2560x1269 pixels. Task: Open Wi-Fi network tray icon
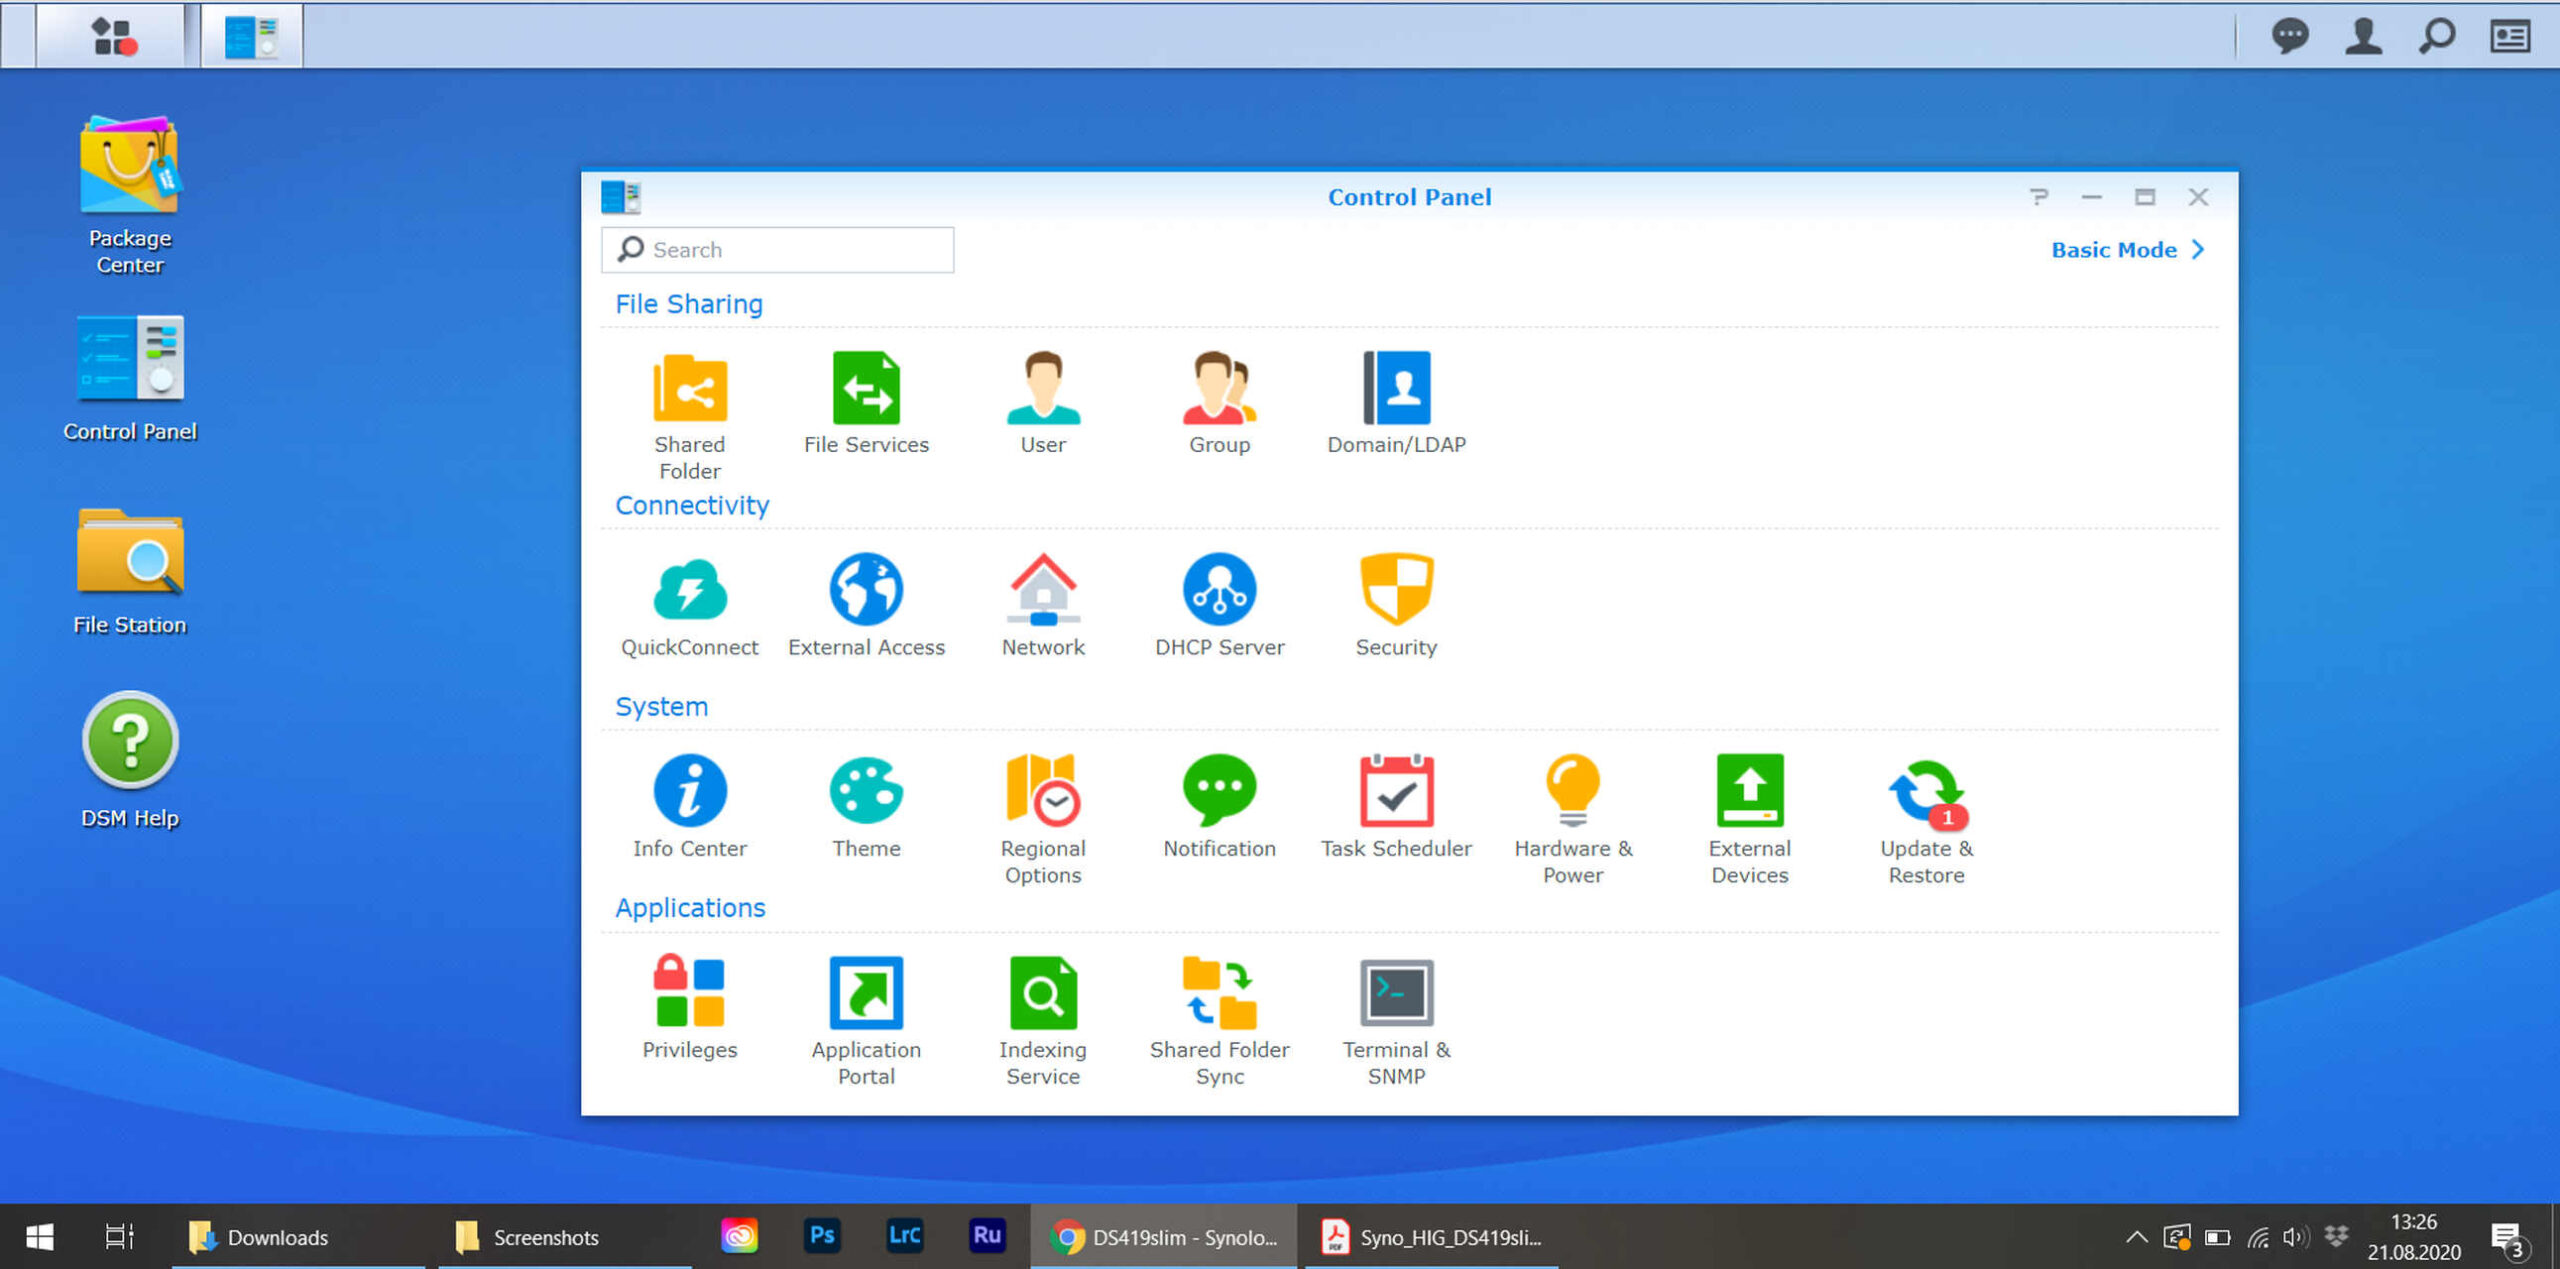2257,1237
